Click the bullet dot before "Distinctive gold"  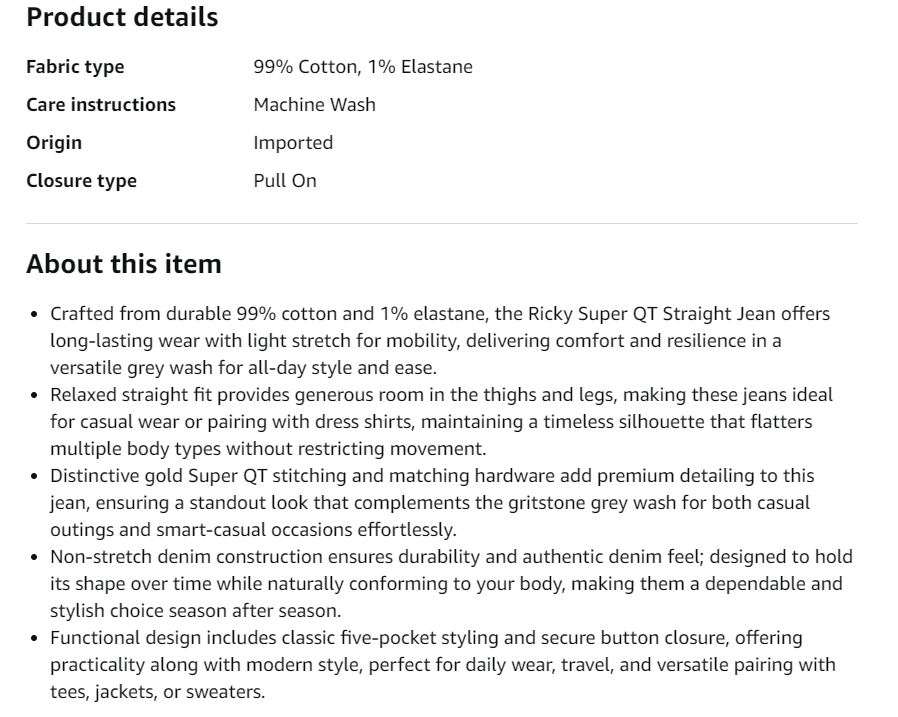[36, 477]
